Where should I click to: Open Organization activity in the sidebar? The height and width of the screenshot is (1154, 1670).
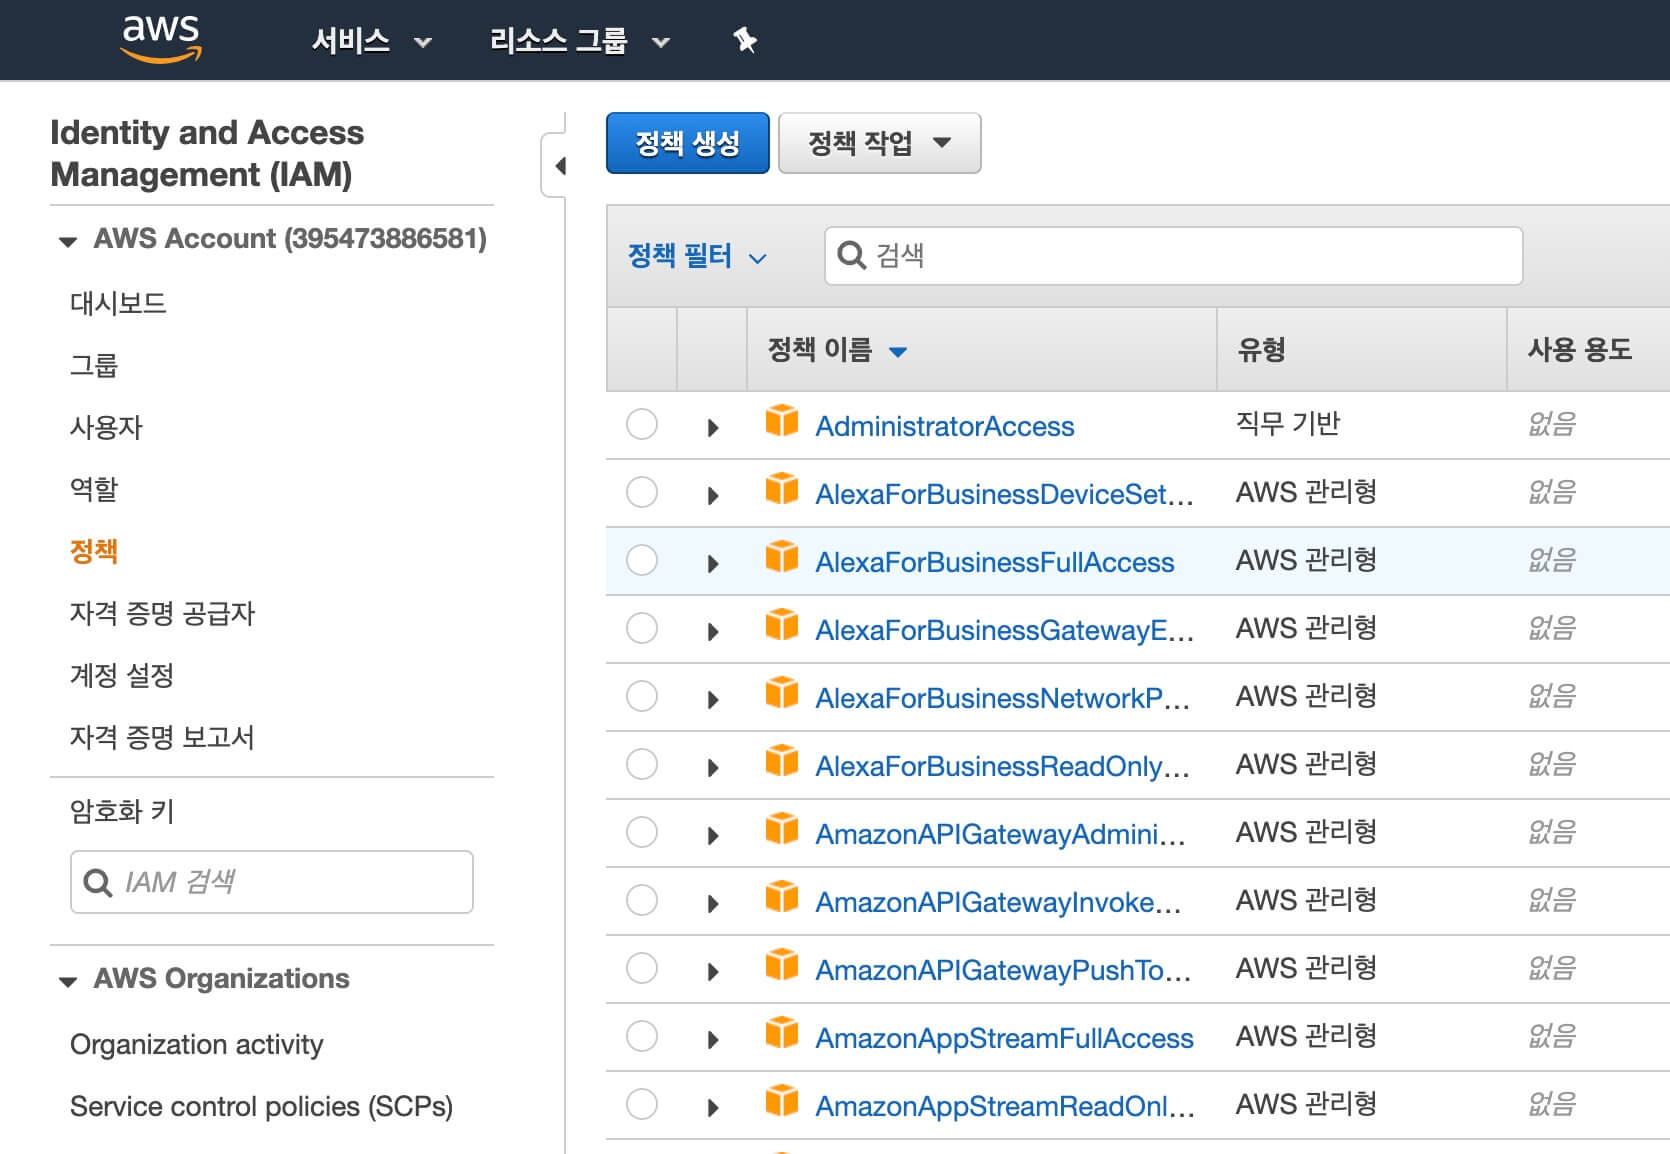tap(197, 1044)
